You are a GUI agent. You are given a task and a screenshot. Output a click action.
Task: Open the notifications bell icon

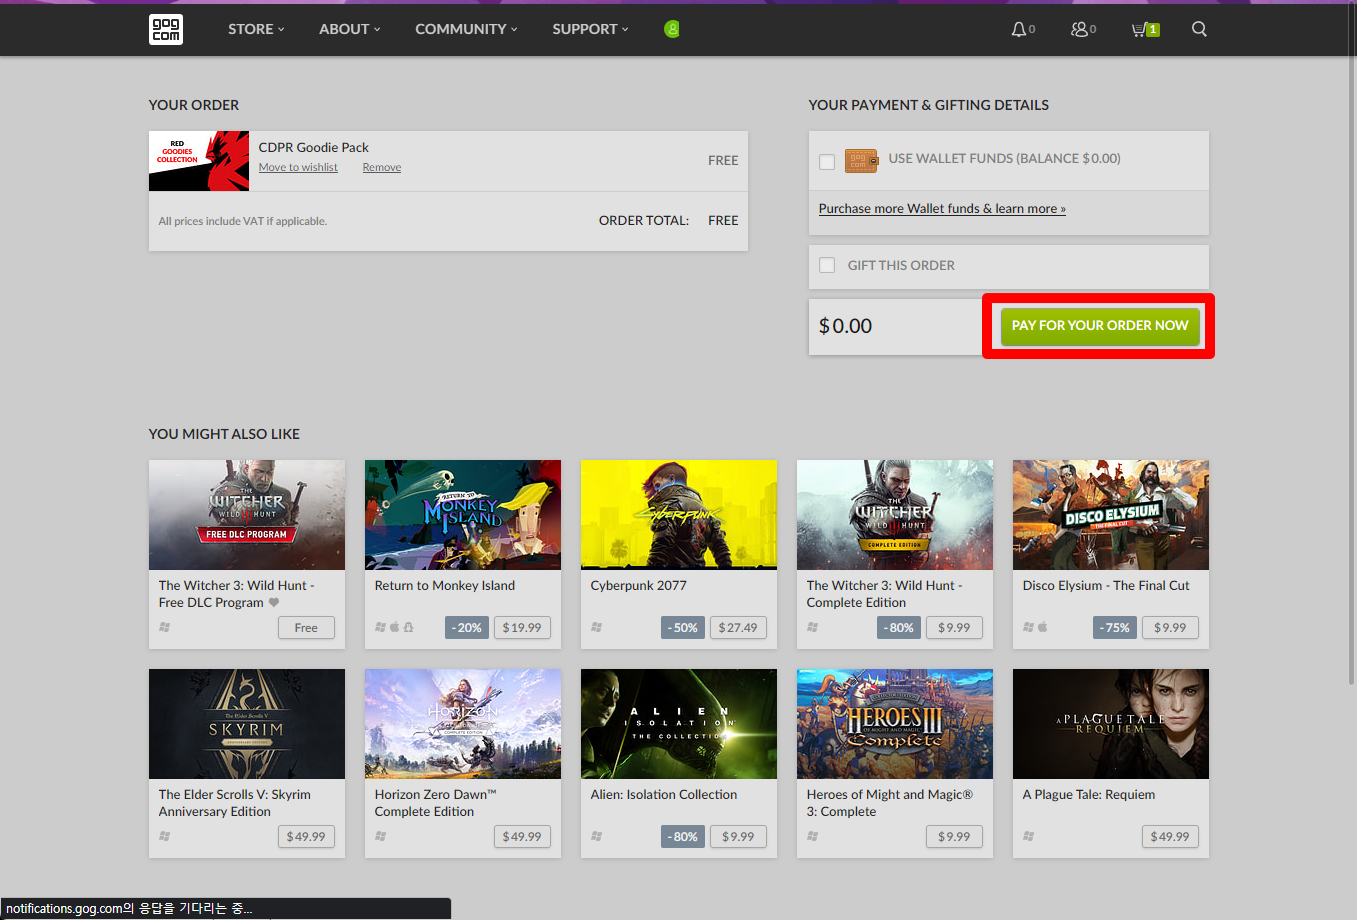click(x=1018, y=29)
